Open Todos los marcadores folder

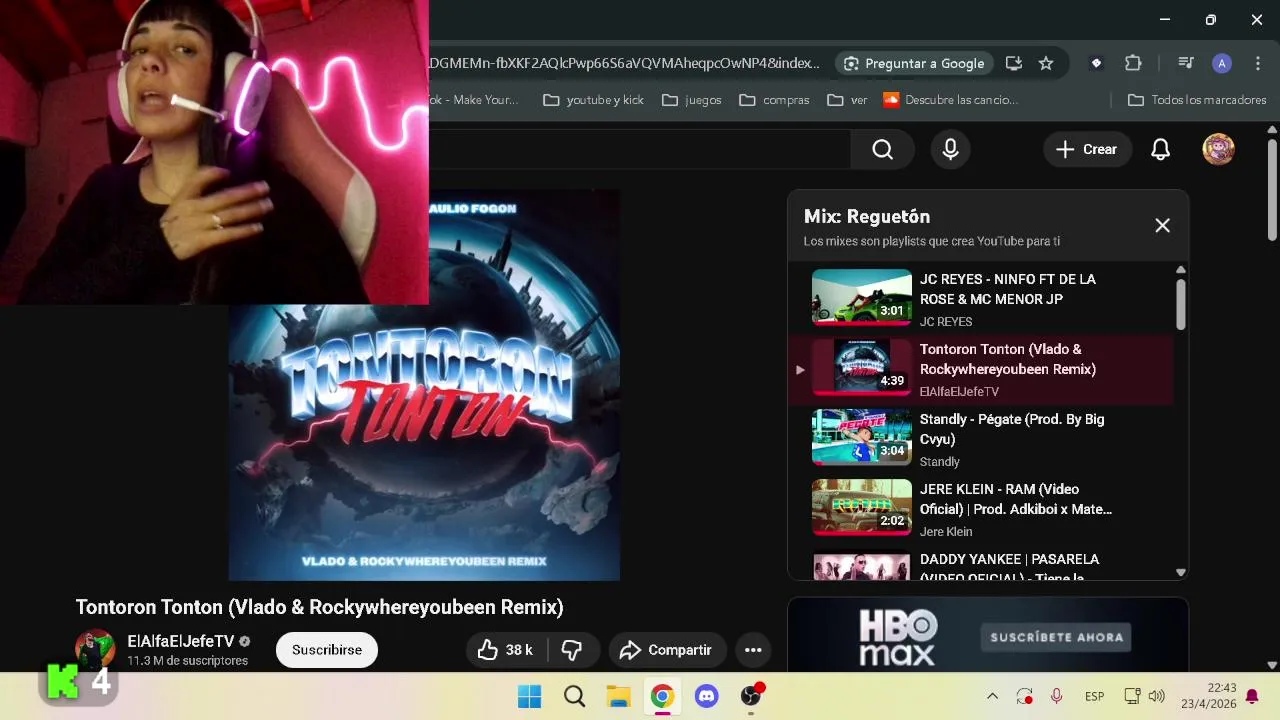click(1197, 100)
